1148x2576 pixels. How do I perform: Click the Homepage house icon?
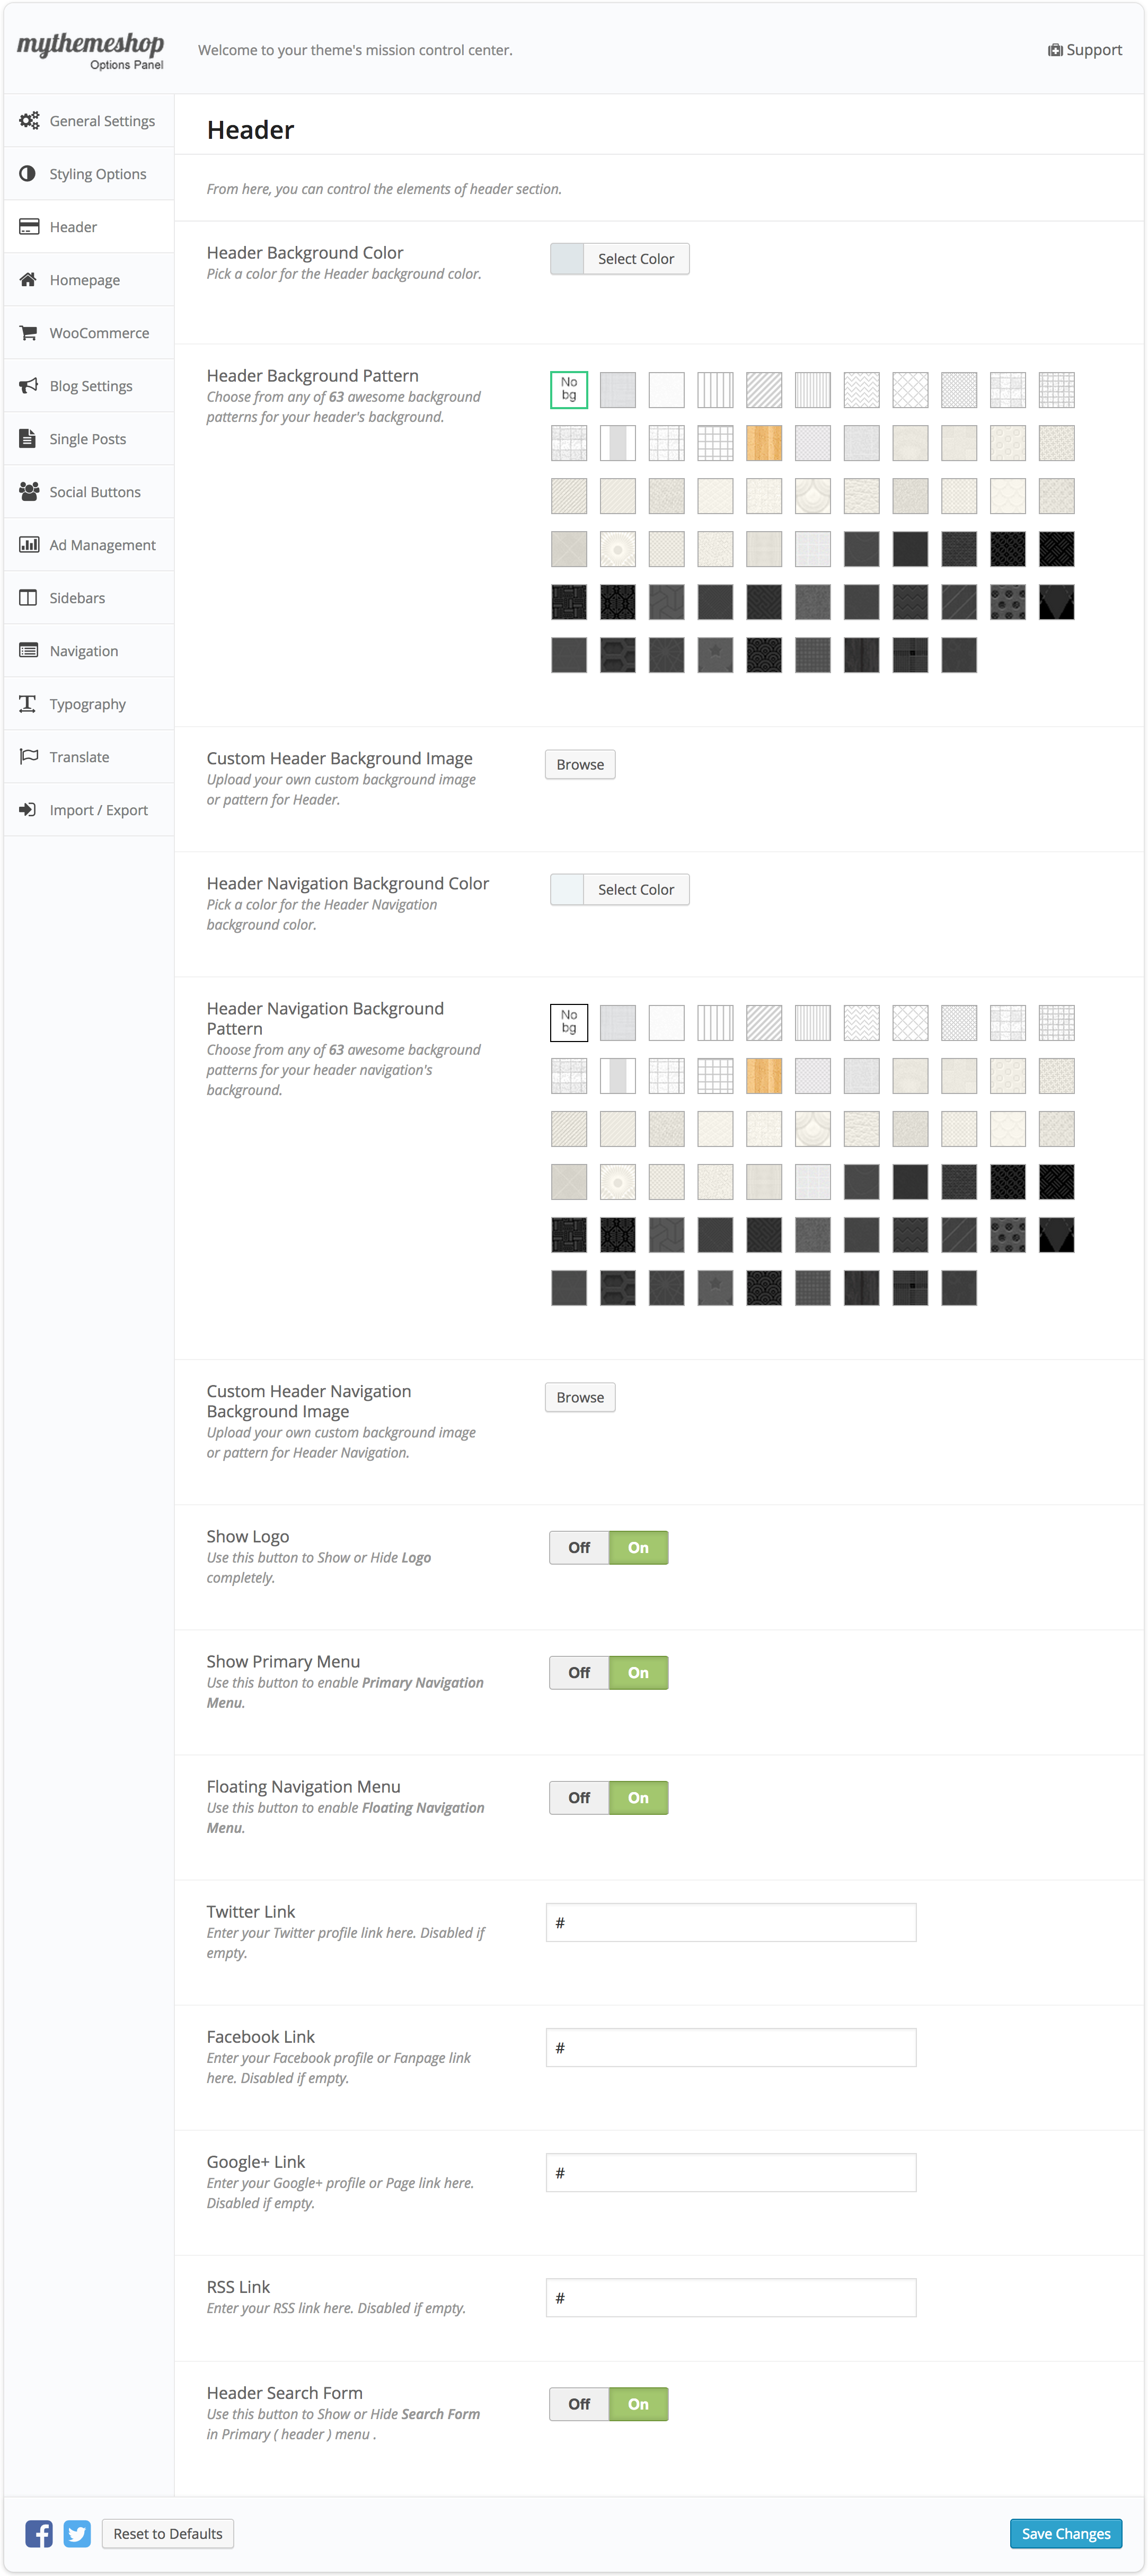(x=28, y=280)
